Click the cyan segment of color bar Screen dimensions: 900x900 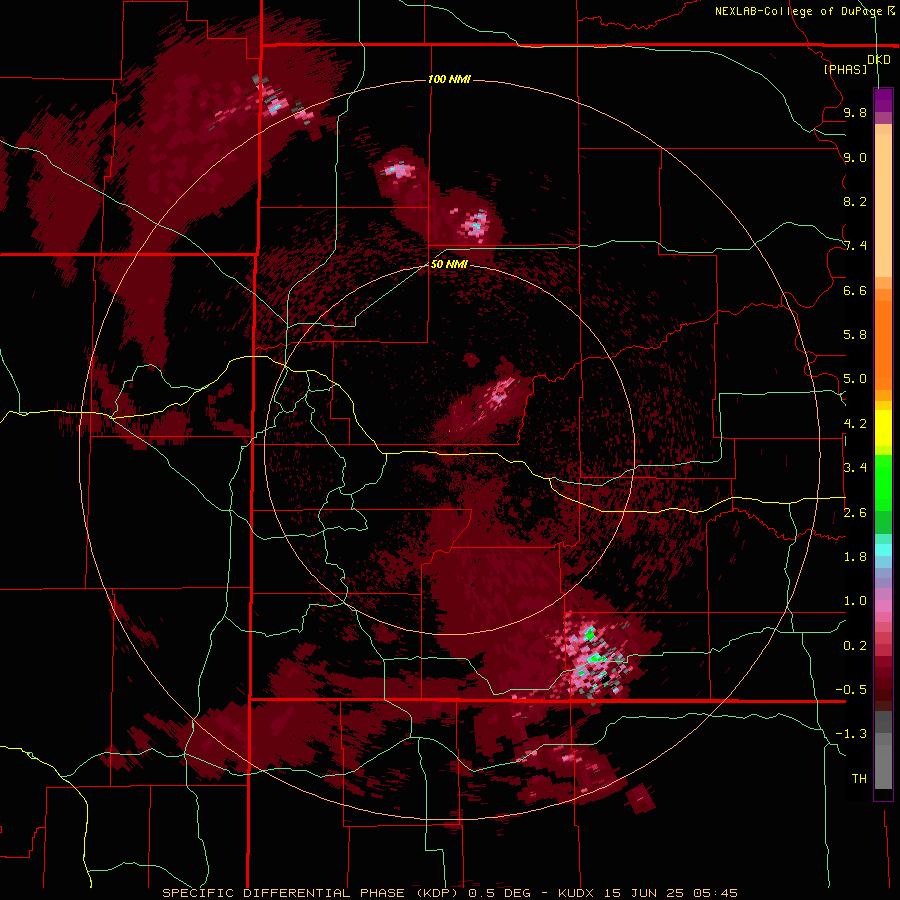tap(883, 550)
